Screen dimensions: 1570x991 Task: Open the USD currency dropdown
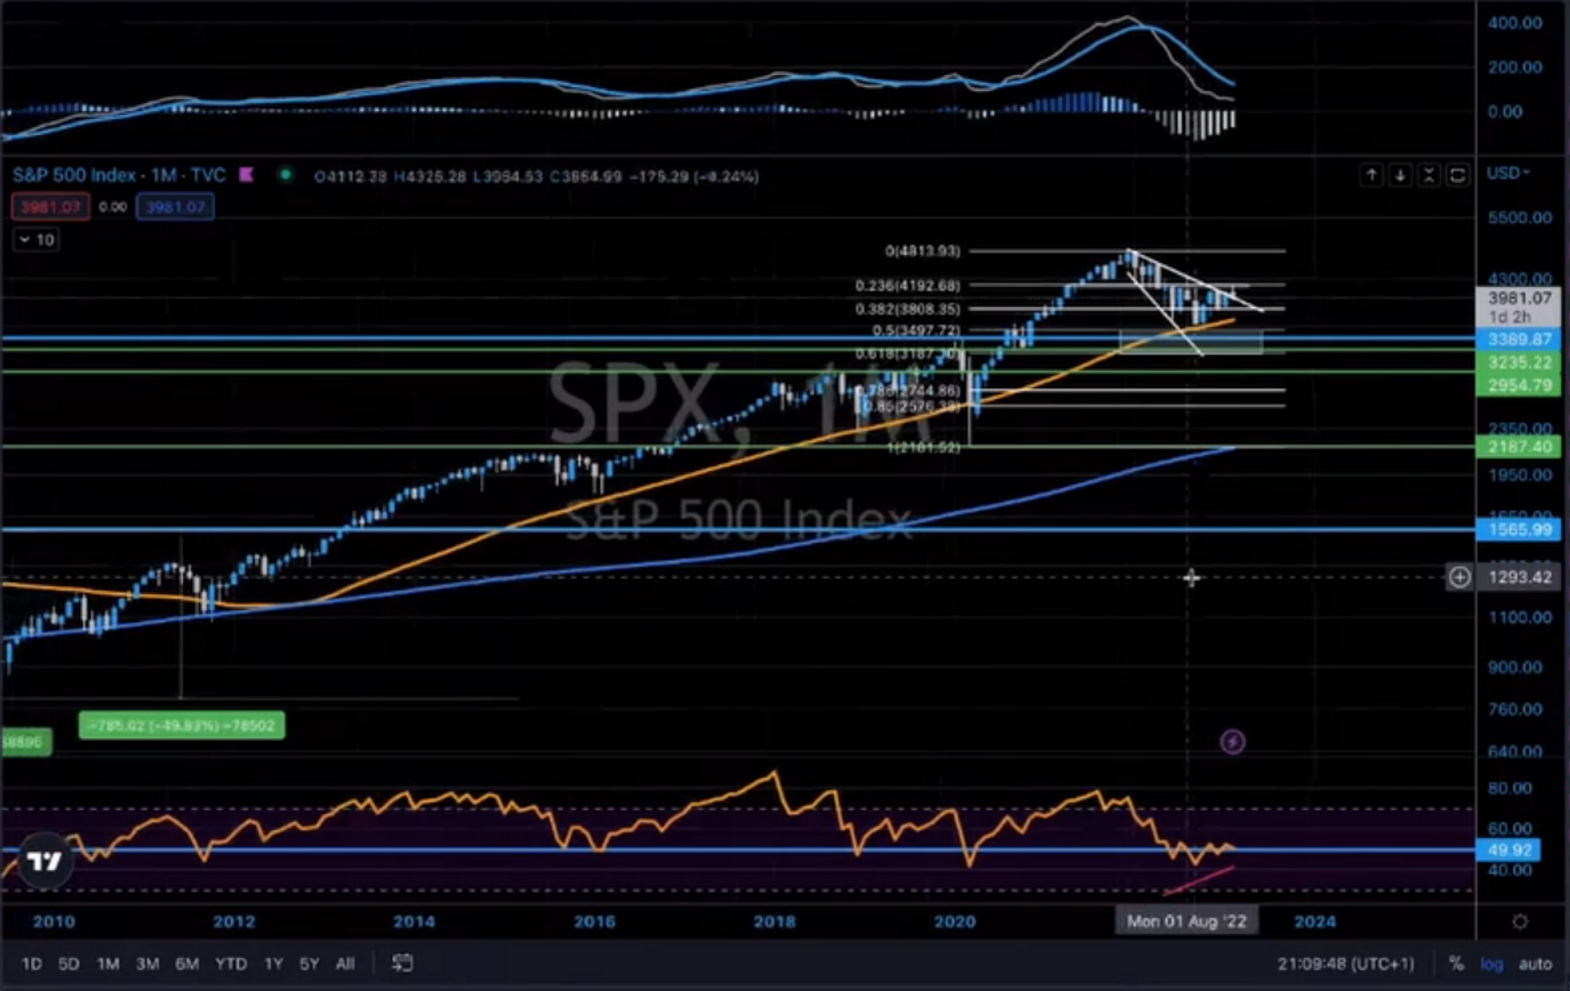1508,173
